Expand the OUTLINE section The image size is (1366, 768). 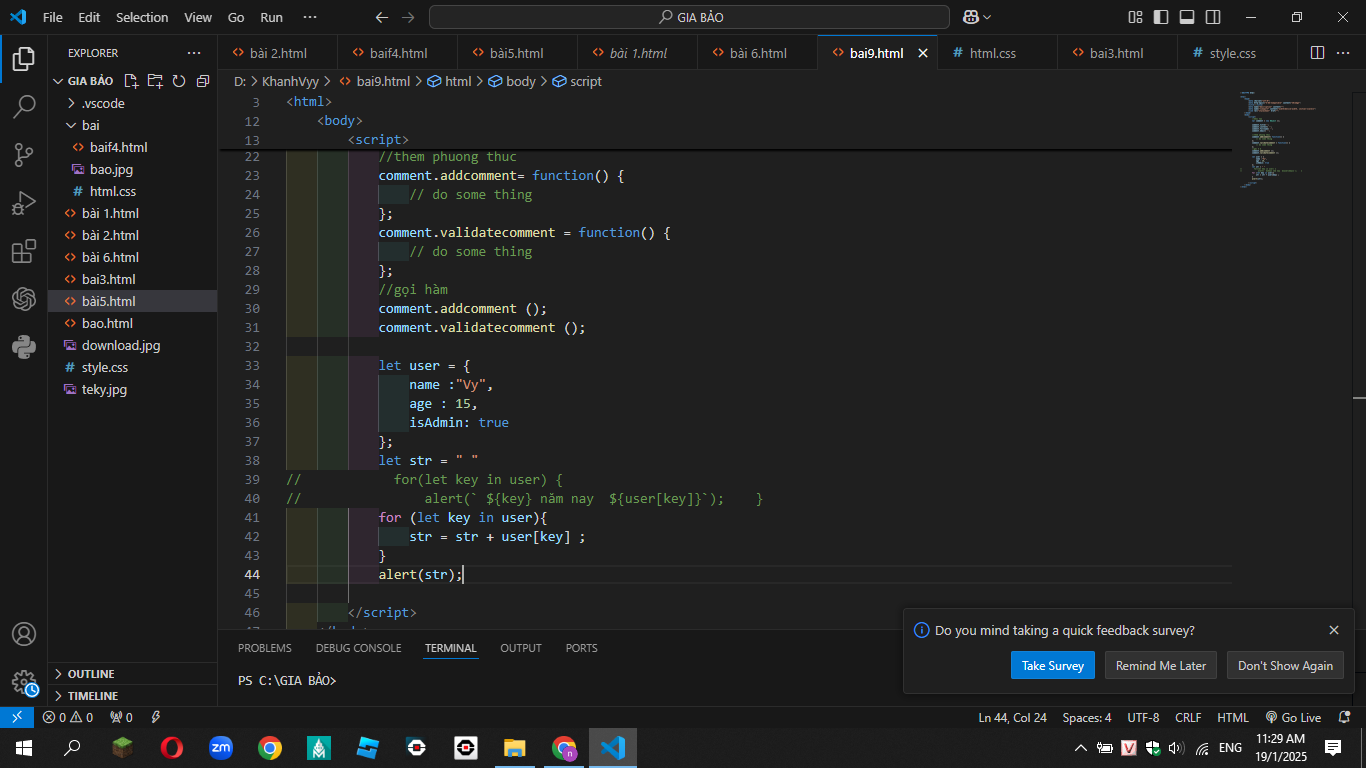pyautogui.click(x=132, y=673)
